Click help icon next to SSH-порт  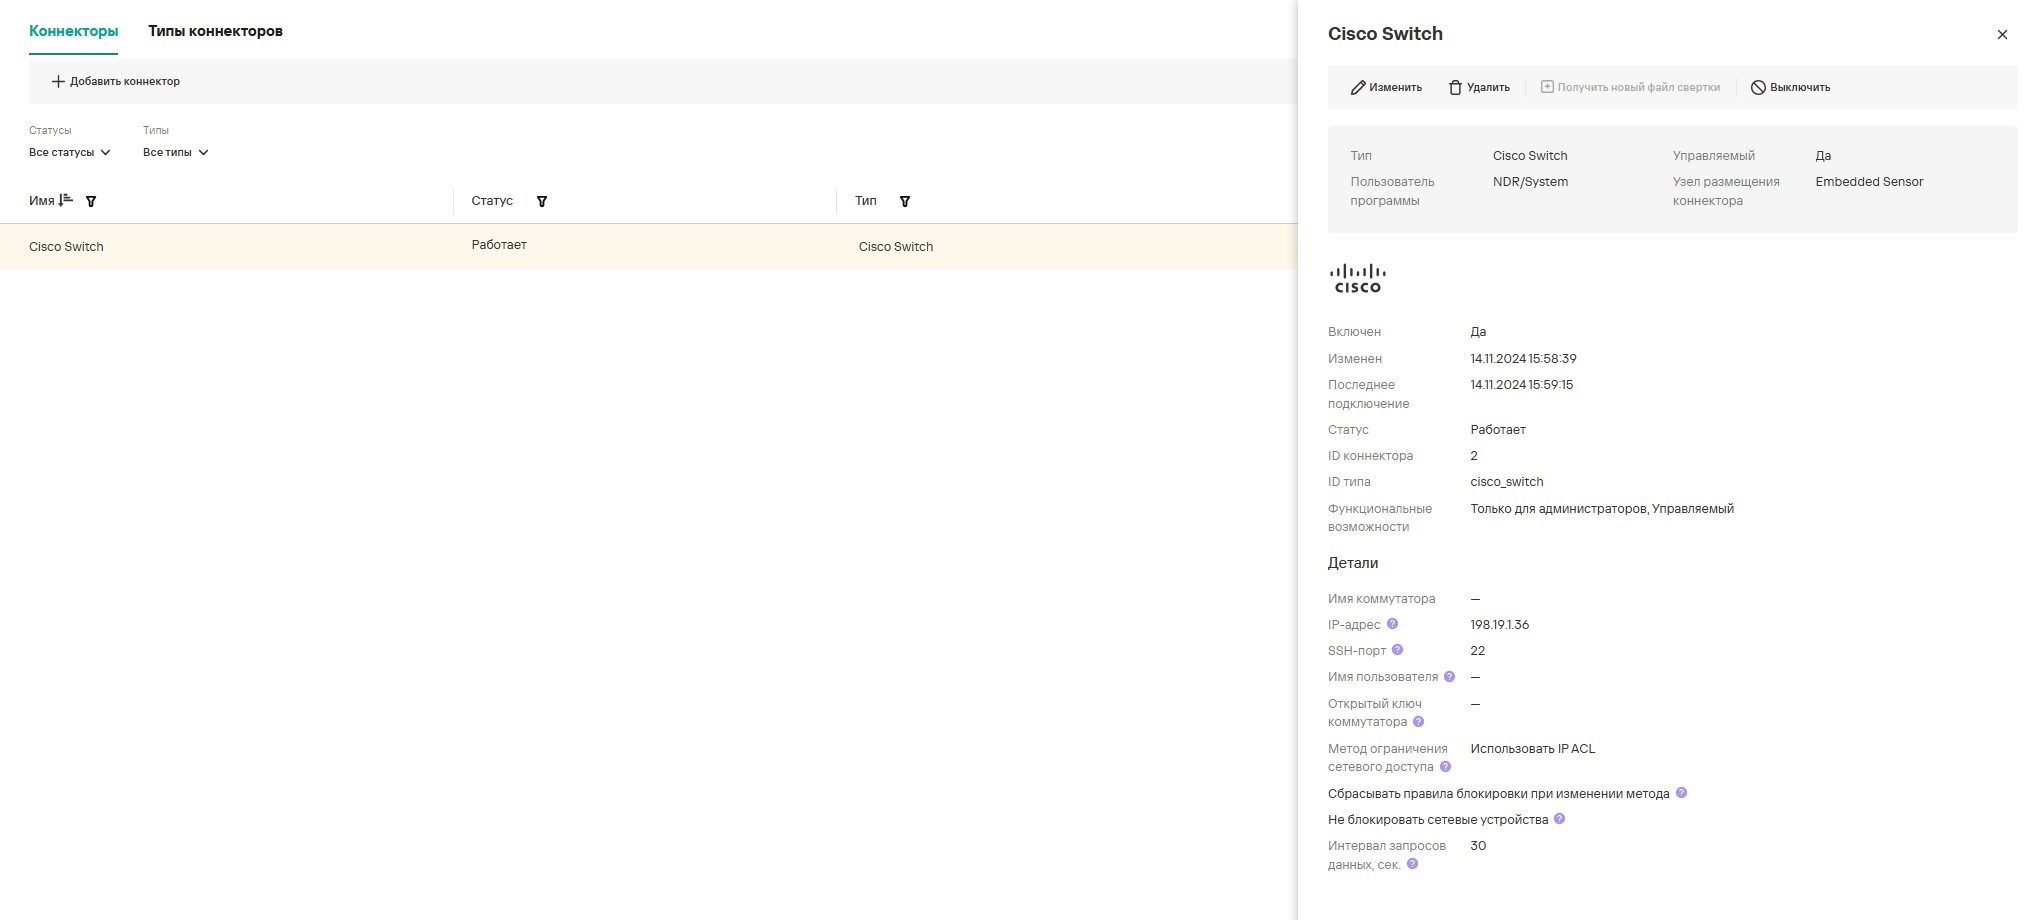point(1398,650)
